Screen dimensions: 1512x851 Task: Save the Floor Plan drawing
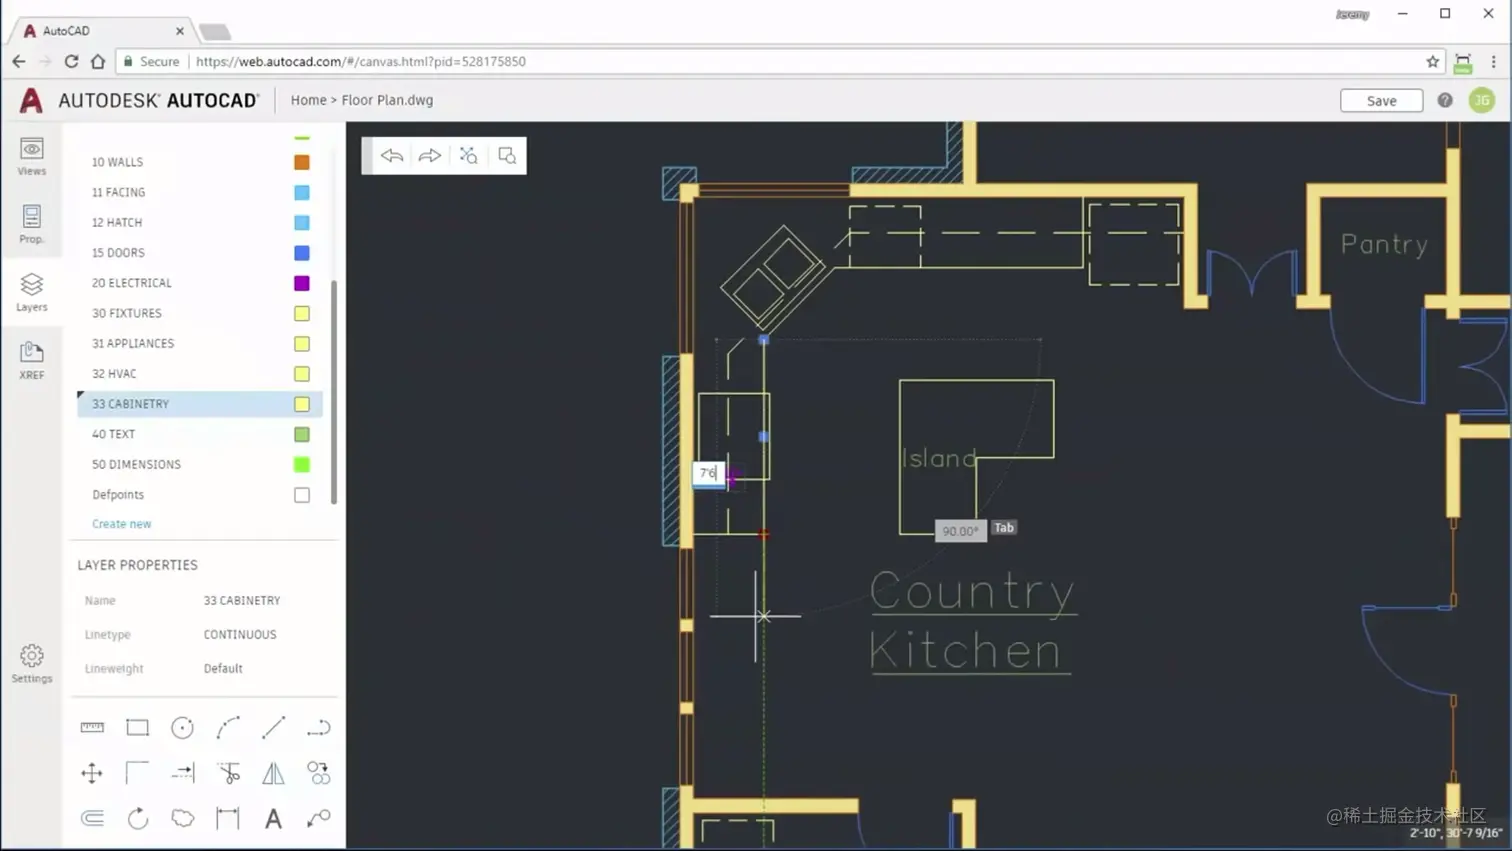click(1380, 100)
